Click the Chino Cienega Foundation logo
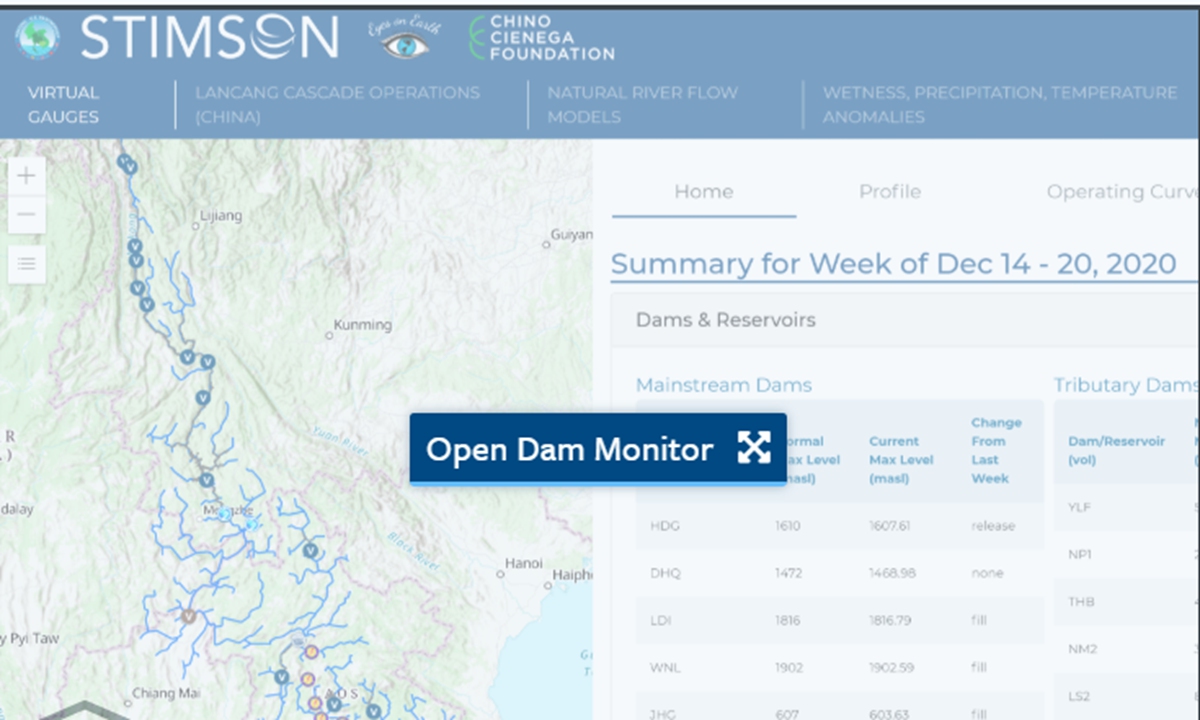This screenshot has width=1200, height=720. tap(541, 38)
